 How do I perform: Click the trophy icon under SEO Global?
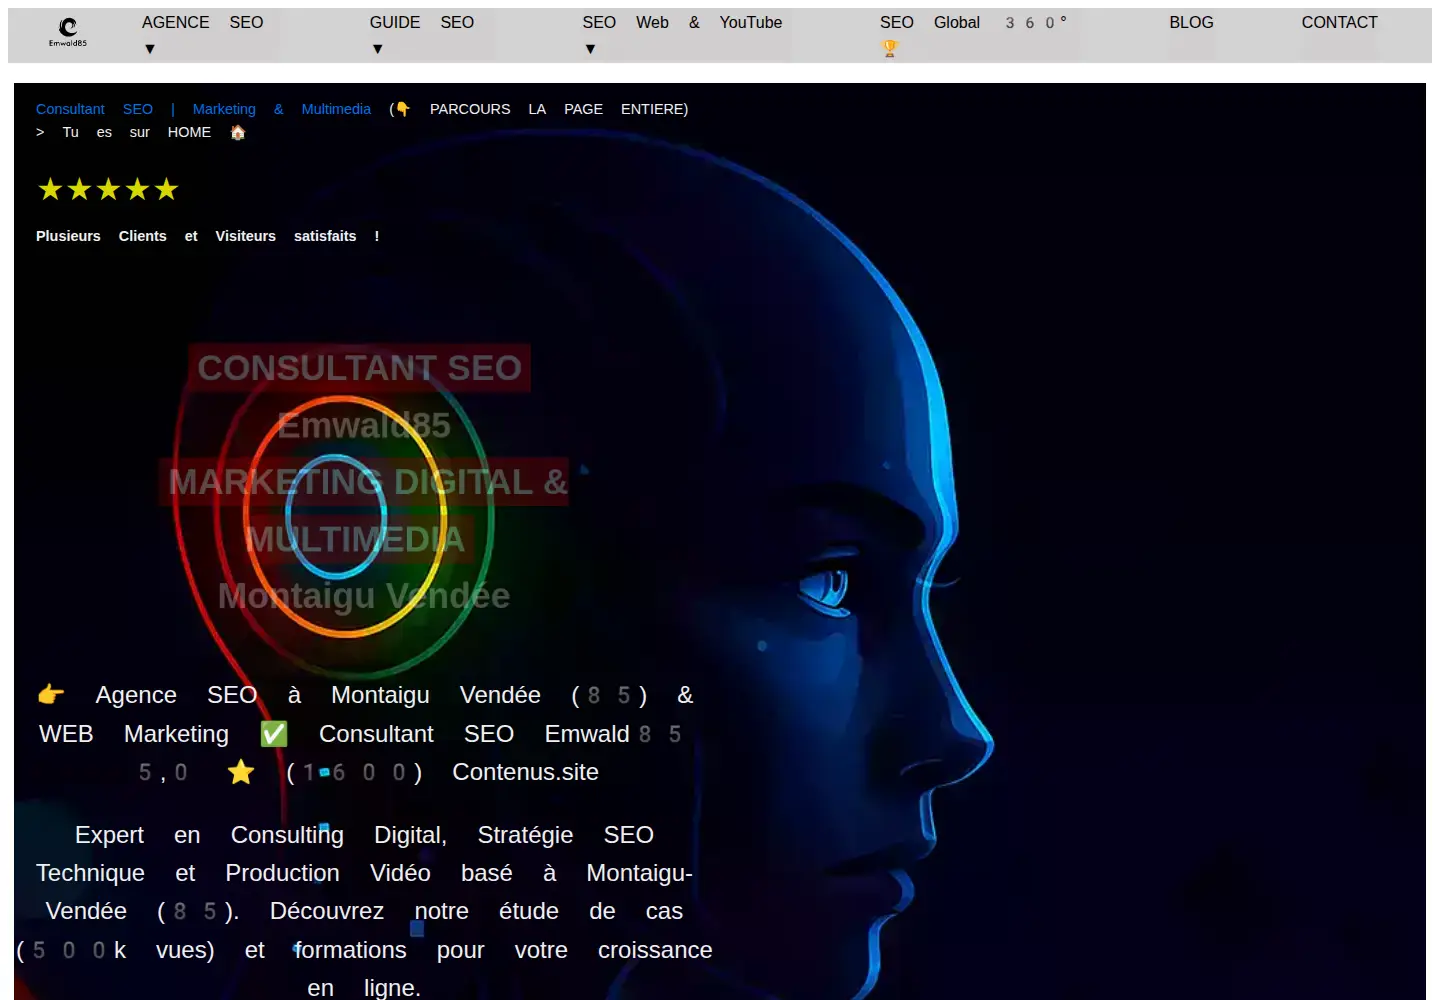(x=890, y=48)
